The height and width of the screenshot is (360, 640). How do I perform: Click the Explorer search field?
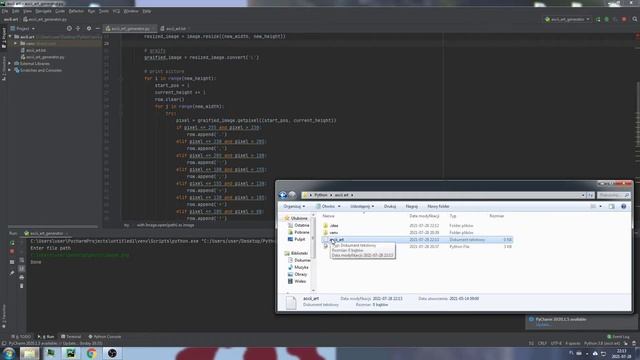pyautogui.click(x=613, y=195)
